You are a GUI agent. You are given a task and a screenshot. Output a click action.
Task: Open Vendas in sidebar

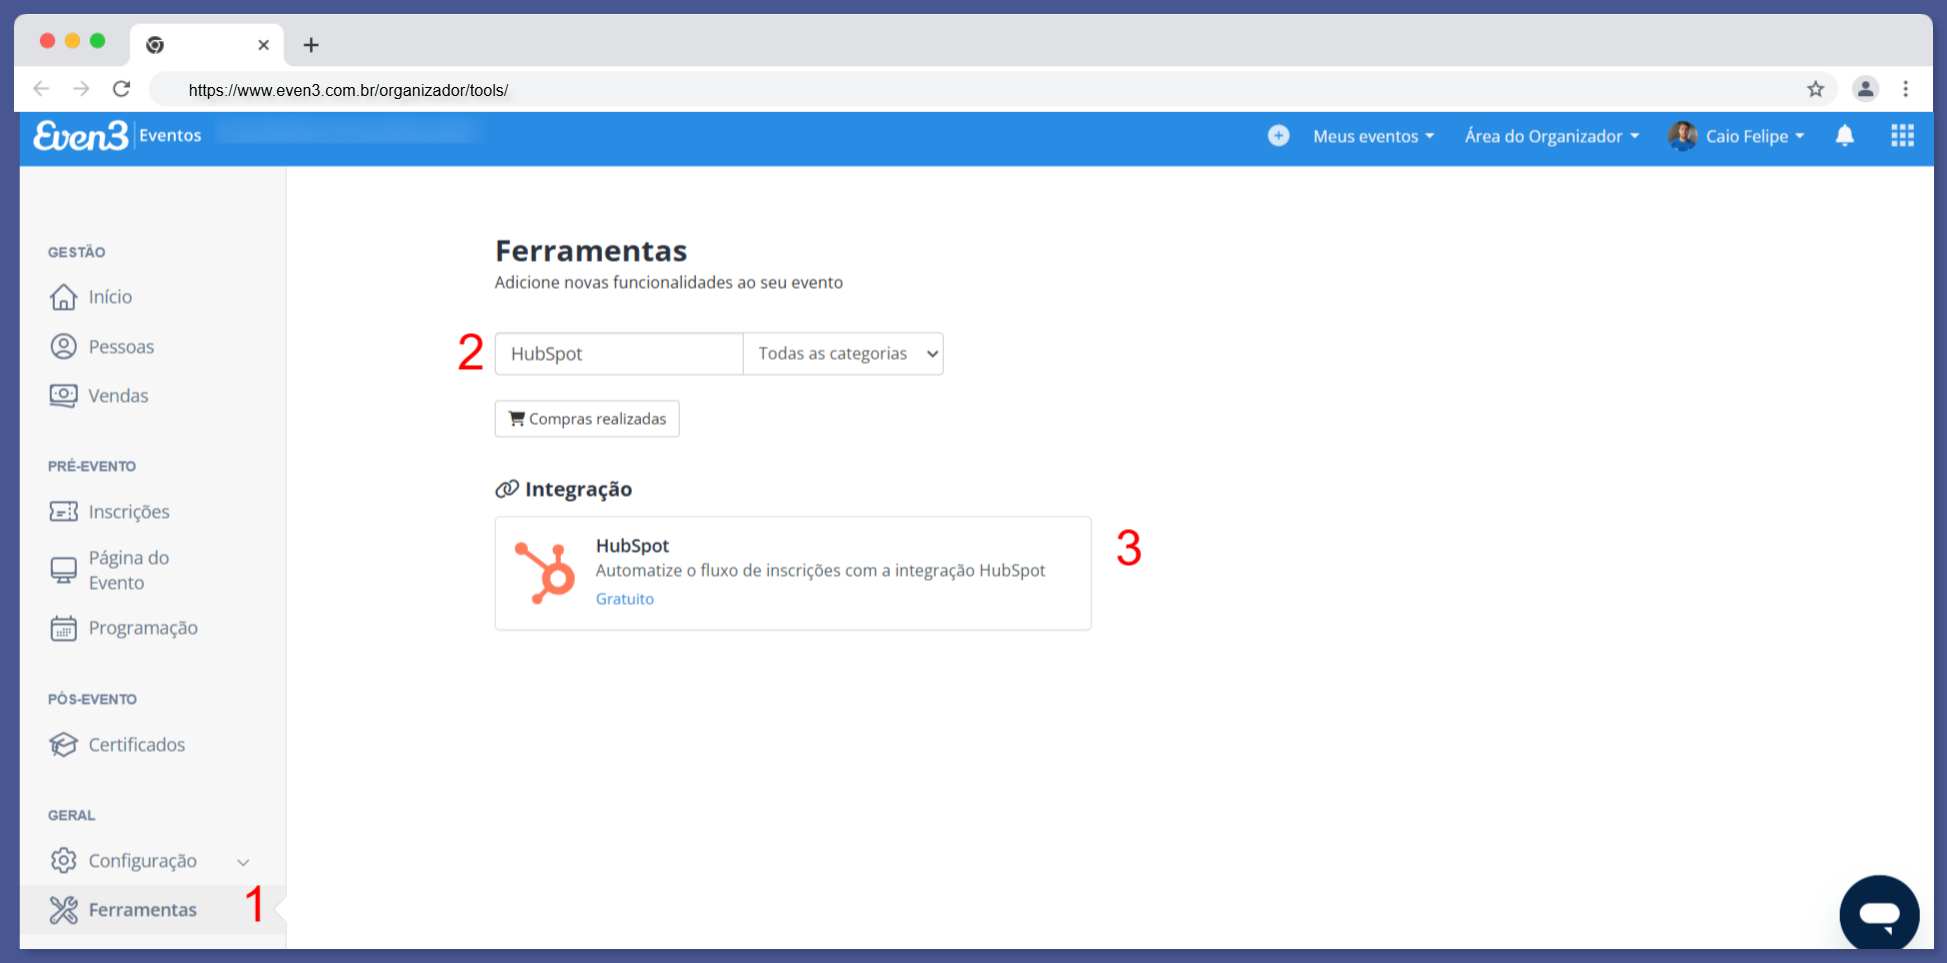[x=118, y=396]
